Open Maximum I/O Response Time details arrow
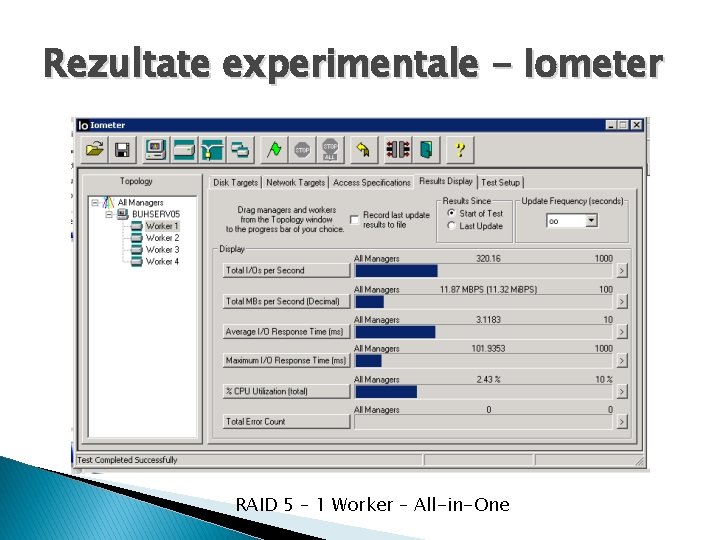This screenshot has height=540, width=720. click(x=622, y=361)
